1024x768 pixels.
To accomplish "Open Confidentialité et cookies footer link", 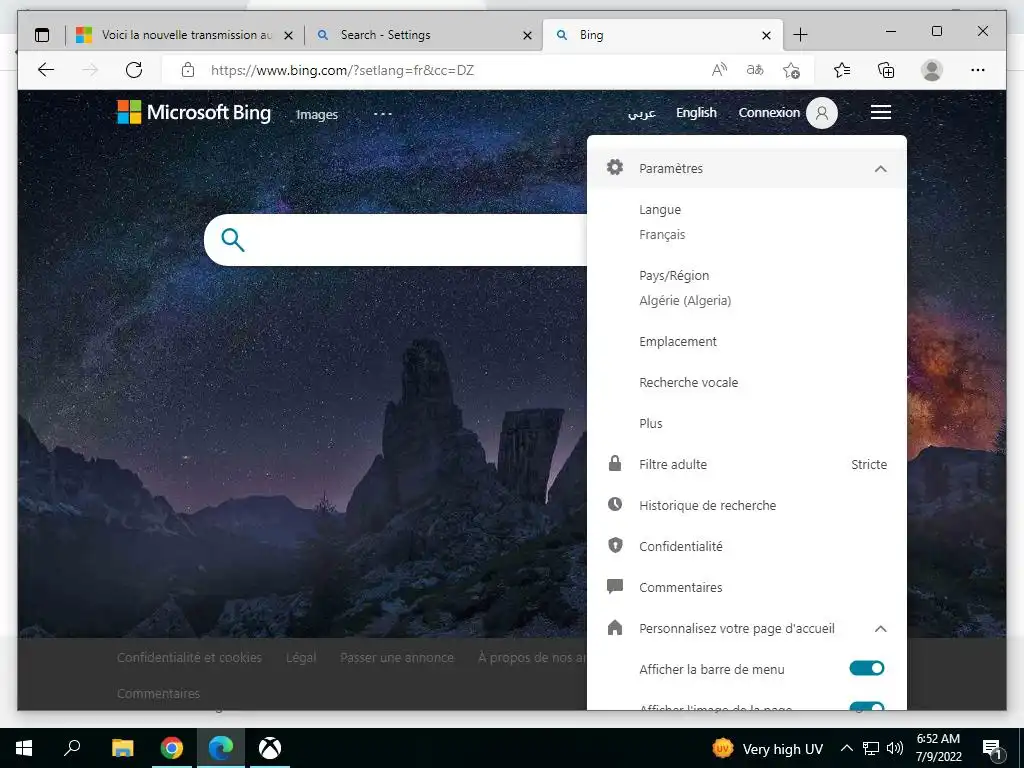I will [x=189, y=658].
